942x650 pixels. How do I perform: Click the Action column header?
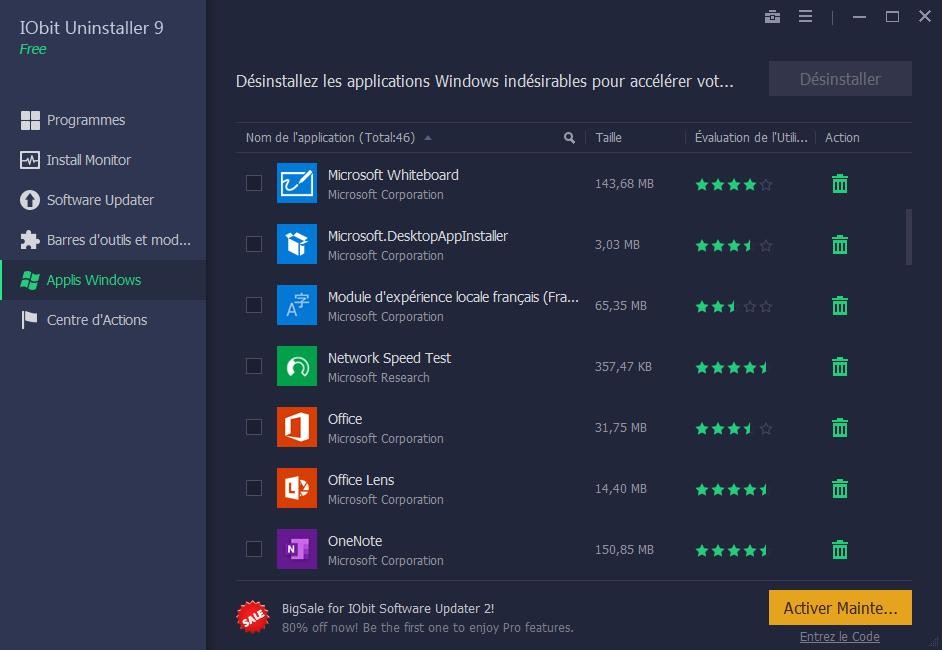tap(842, 138)
